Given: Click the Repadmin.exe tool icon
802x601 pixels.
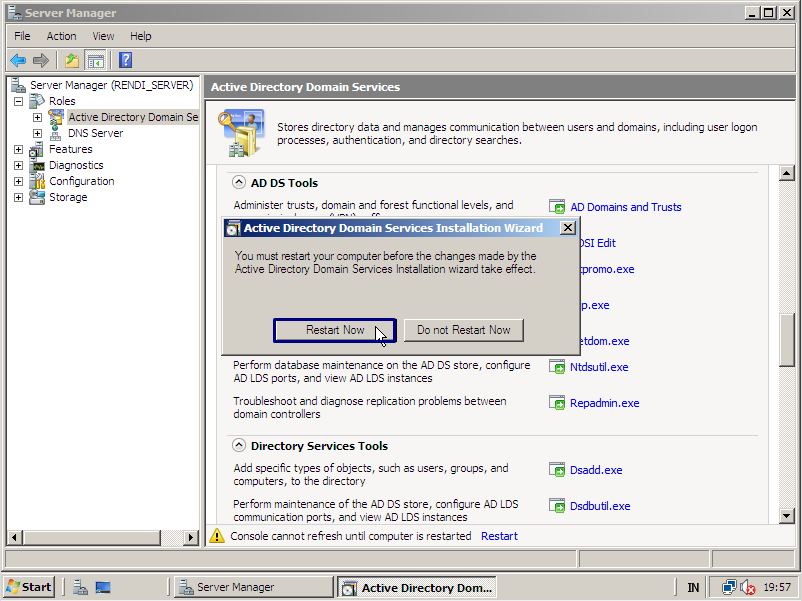Looking at the screenshot, I should 558,403.
